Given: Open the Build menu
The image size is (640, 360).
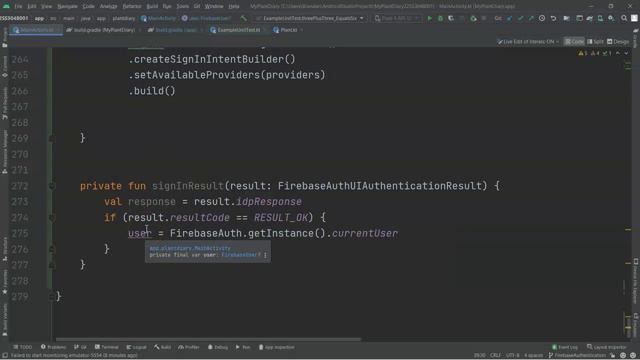Looking at the screenshot, I should pos(152,7).
